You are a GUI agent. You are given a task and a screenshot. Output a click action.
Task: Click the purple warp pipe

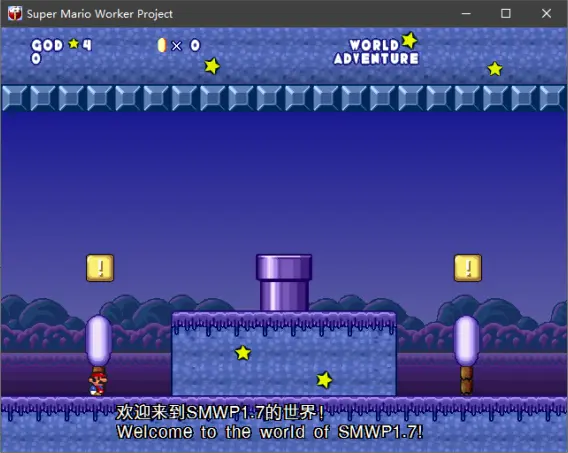tap(284, 282)
